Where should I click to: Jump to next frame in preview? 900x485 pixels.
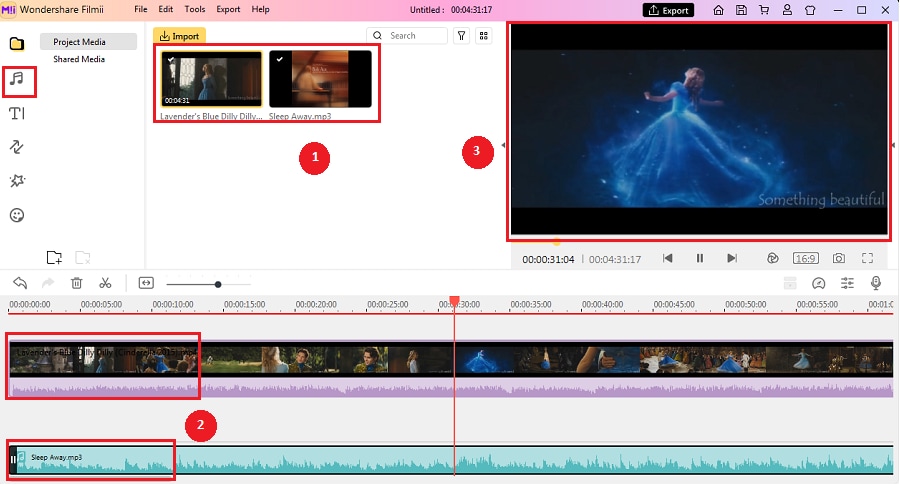(x=732, y=258)
